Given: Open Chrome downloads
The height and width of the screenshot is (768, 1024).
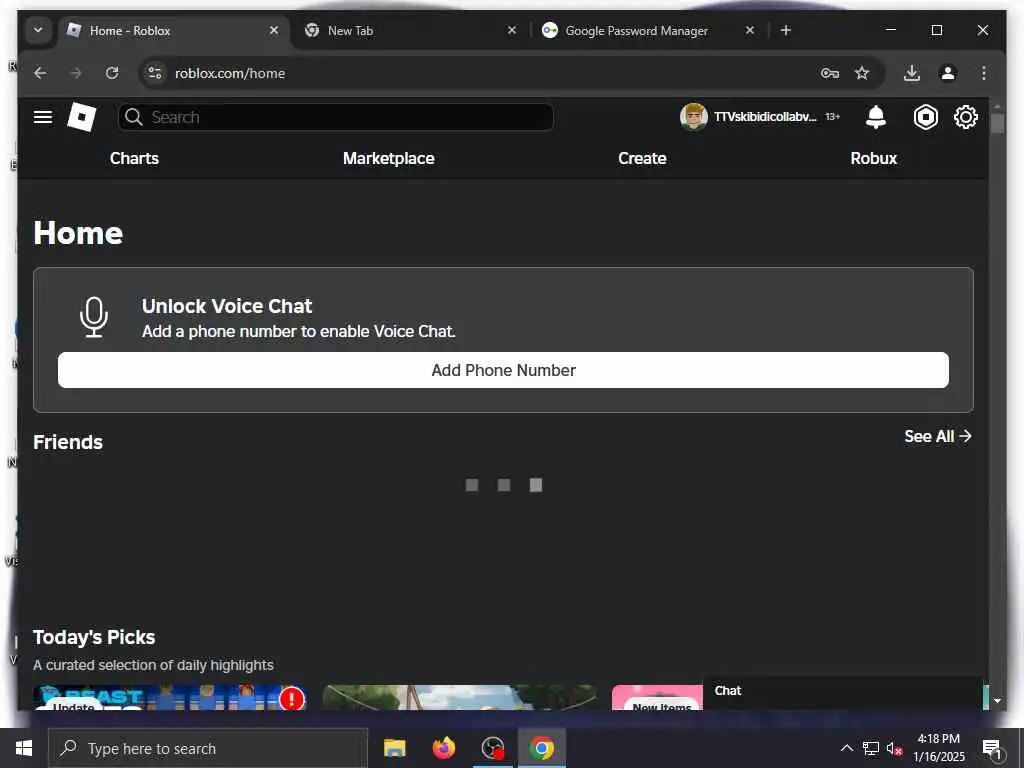Looking at the screenshot, I should [x=912, y=73].
